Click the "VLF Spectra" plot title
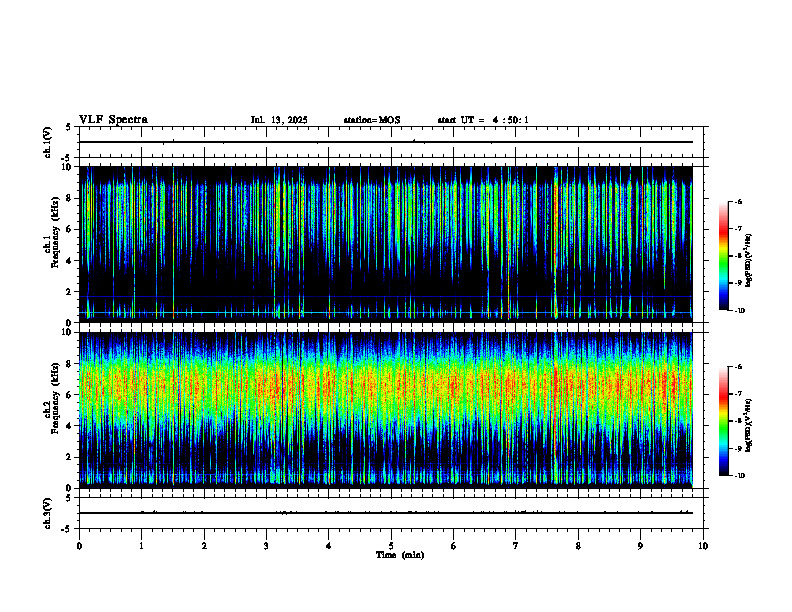792x612 pixels. (x=113, y=120)
